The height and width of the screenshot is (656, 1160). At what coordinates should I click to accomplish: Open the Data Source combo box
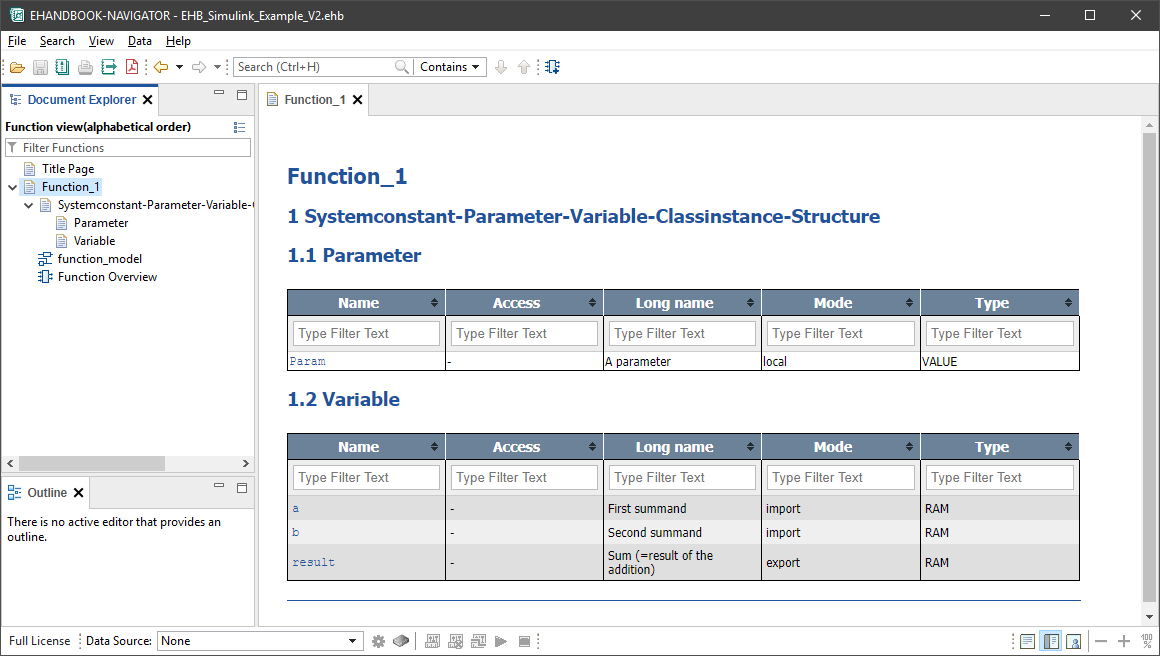260,641
